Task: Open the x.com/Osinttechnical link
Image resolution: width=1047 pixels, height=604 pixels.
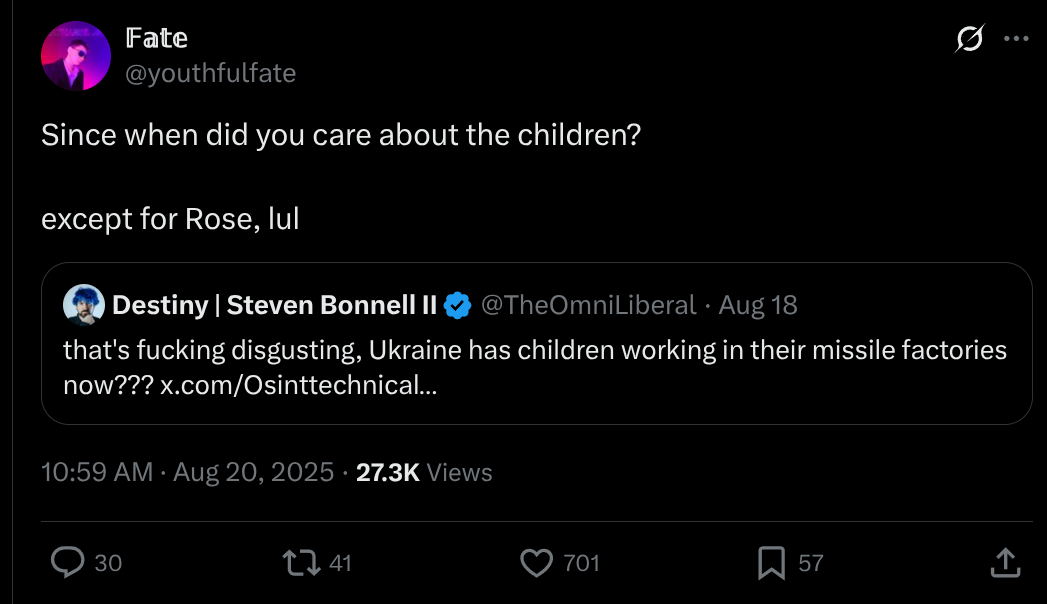Action: tap(298, 385)
